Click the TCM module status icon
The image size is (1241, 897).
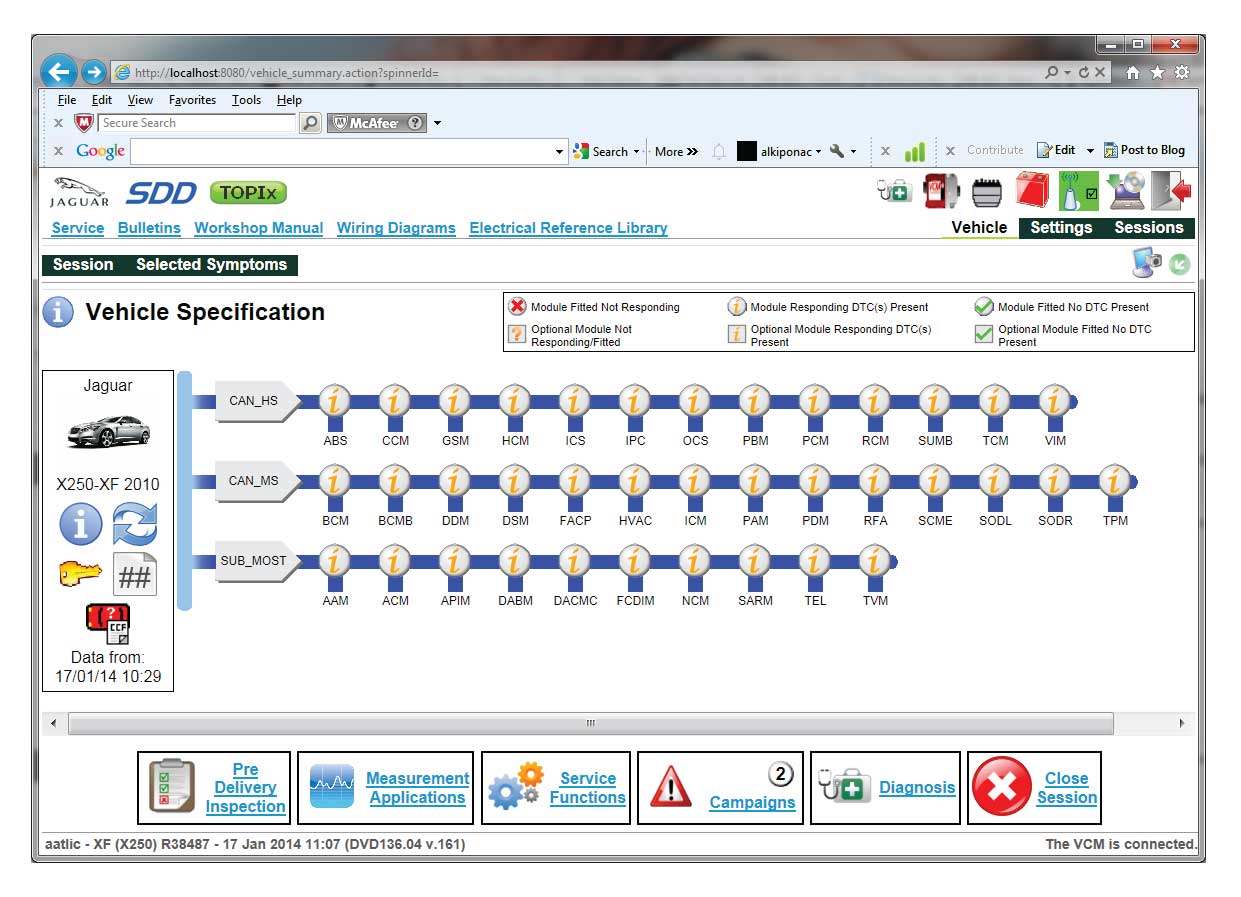coord(995,402)
